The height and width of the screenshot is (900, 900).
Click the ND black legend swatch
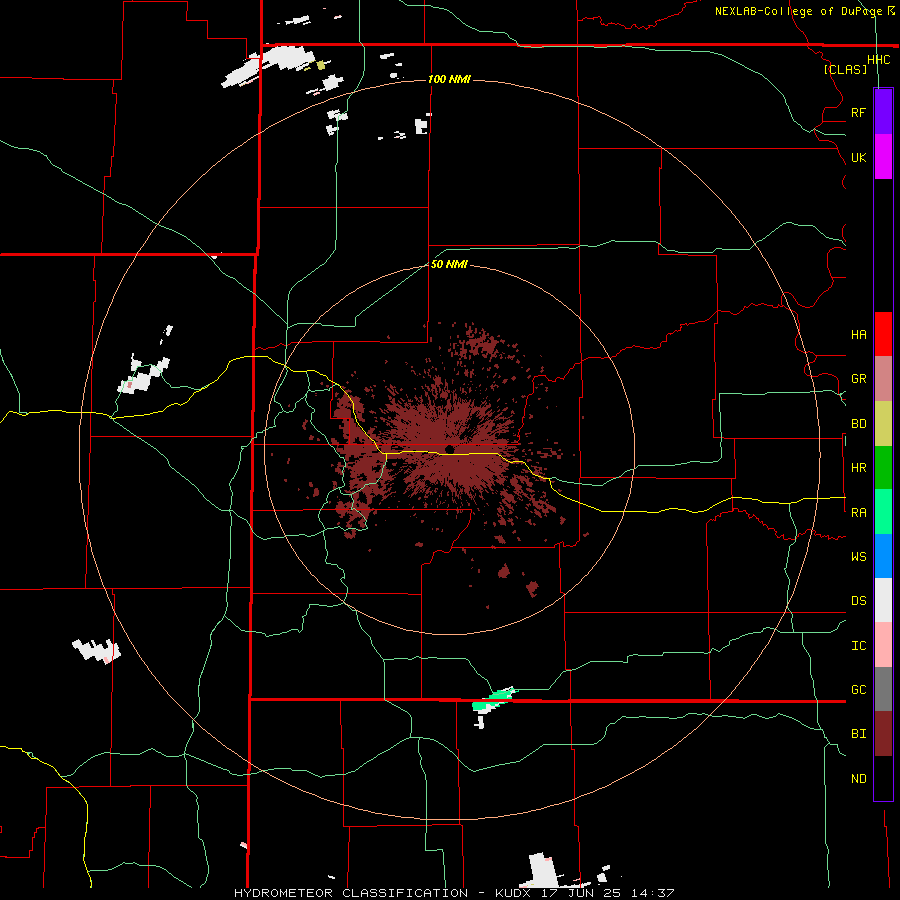(x=883, y=778)
